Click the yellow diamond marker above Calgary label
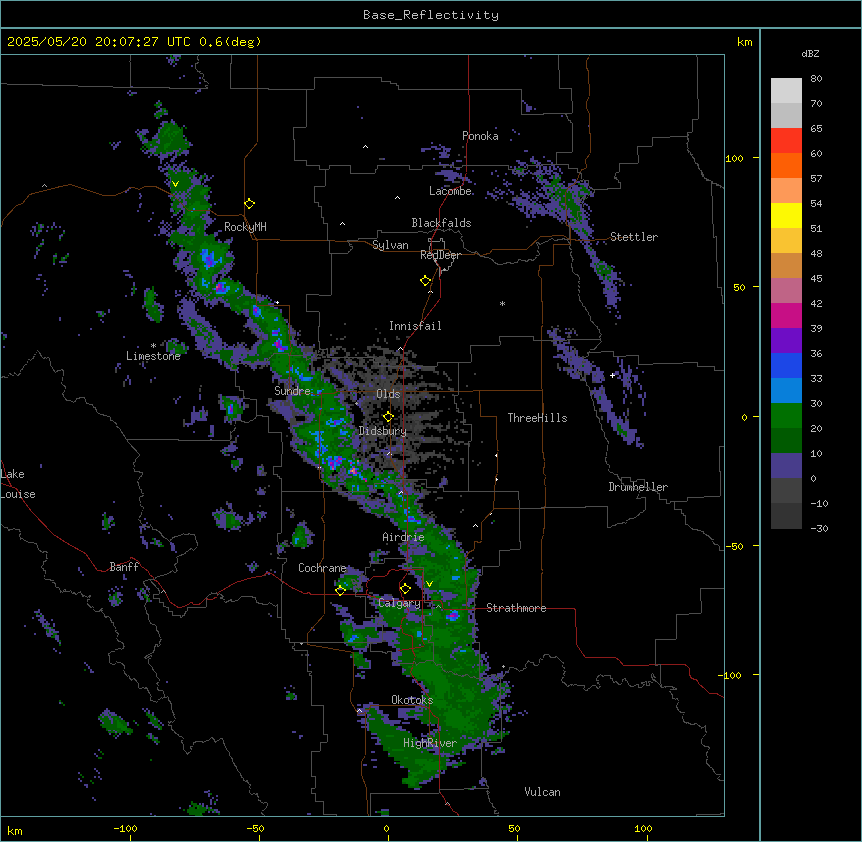The image size is (862, 842). coord(405,589)
